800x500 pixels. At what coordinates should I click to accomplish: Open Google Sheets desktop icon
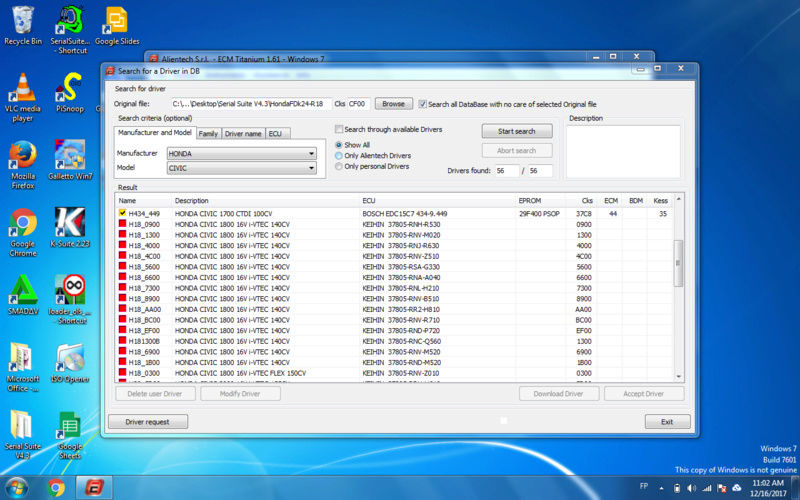pos(70,435)
